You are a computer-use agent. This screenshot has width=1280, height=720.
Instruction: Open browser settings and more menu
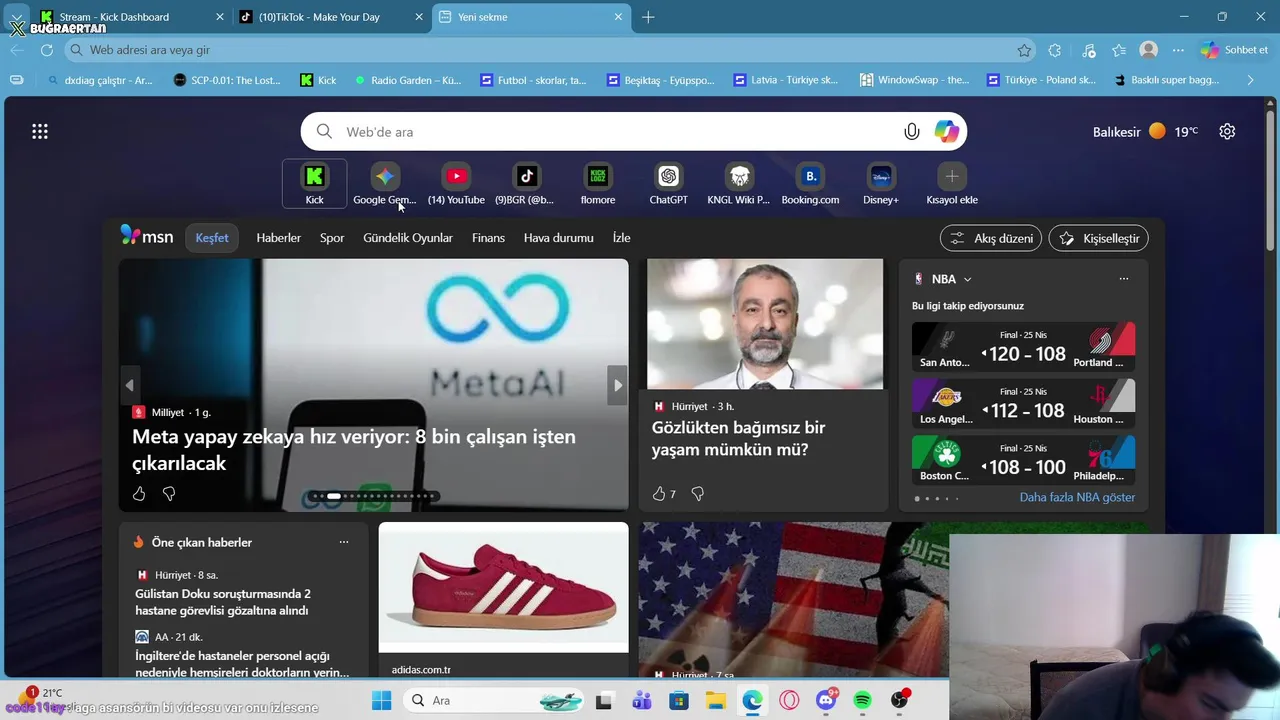tap(1179, 50)
